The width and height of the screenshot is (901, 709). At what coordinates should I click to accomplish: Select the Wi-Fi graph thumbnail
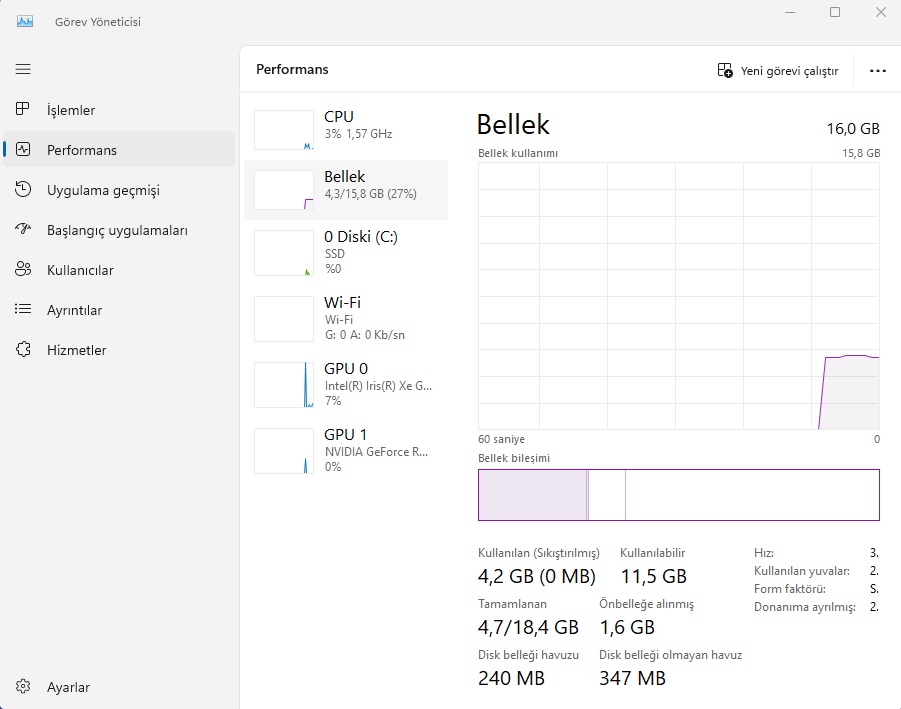284,319
